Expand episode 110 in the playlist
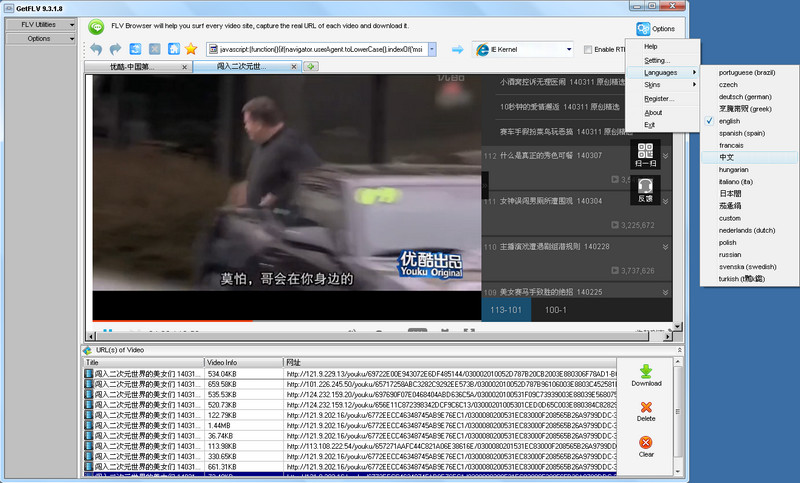The image size is (800, 483). 665,247
